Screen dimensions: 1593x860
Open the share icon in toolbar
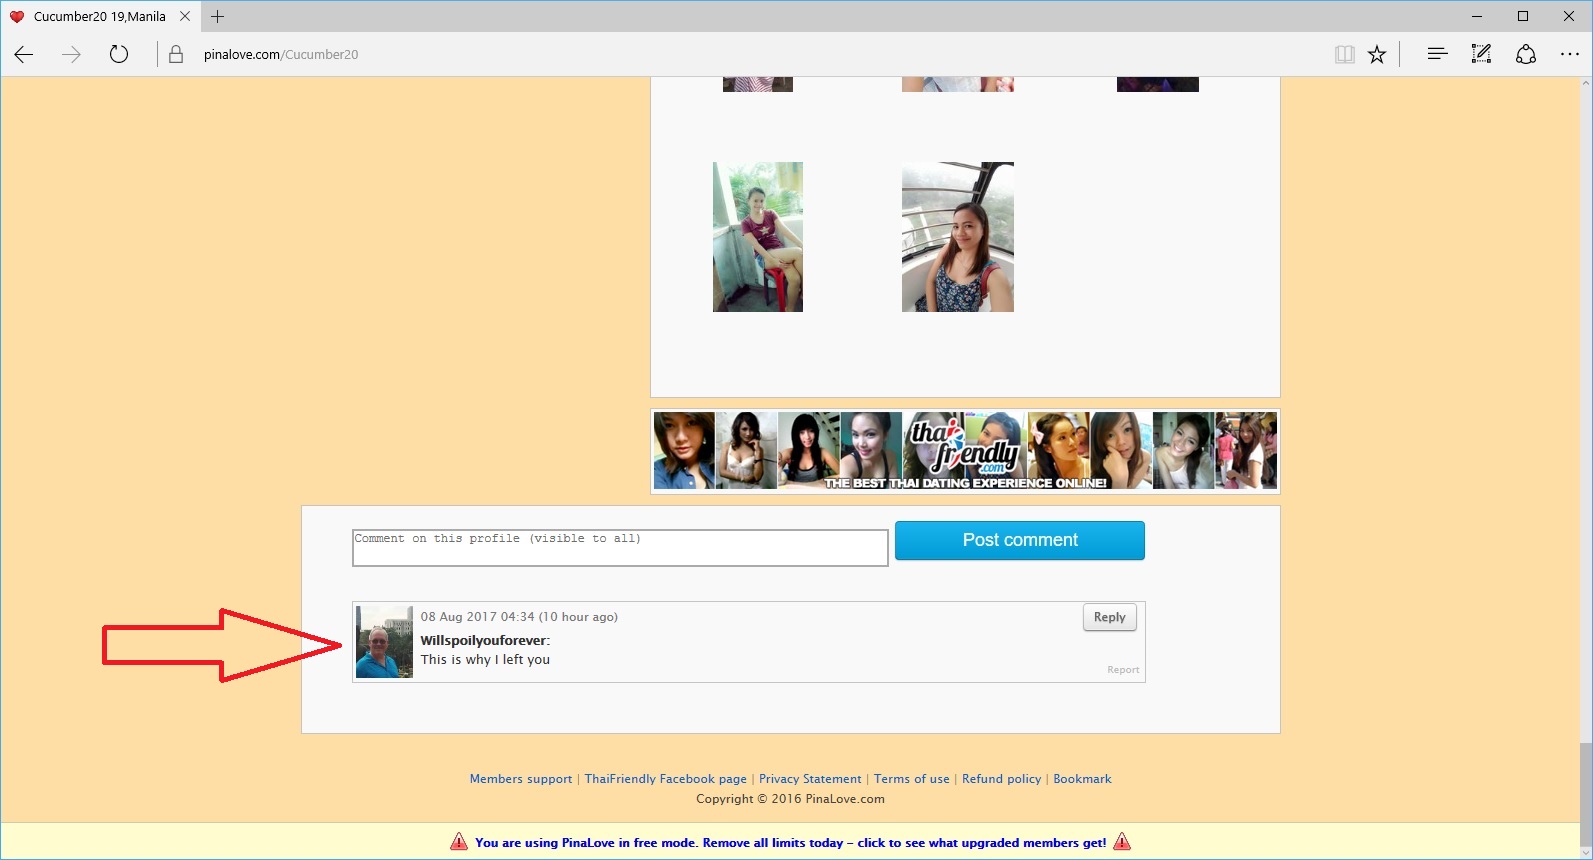click(1525, 55)
